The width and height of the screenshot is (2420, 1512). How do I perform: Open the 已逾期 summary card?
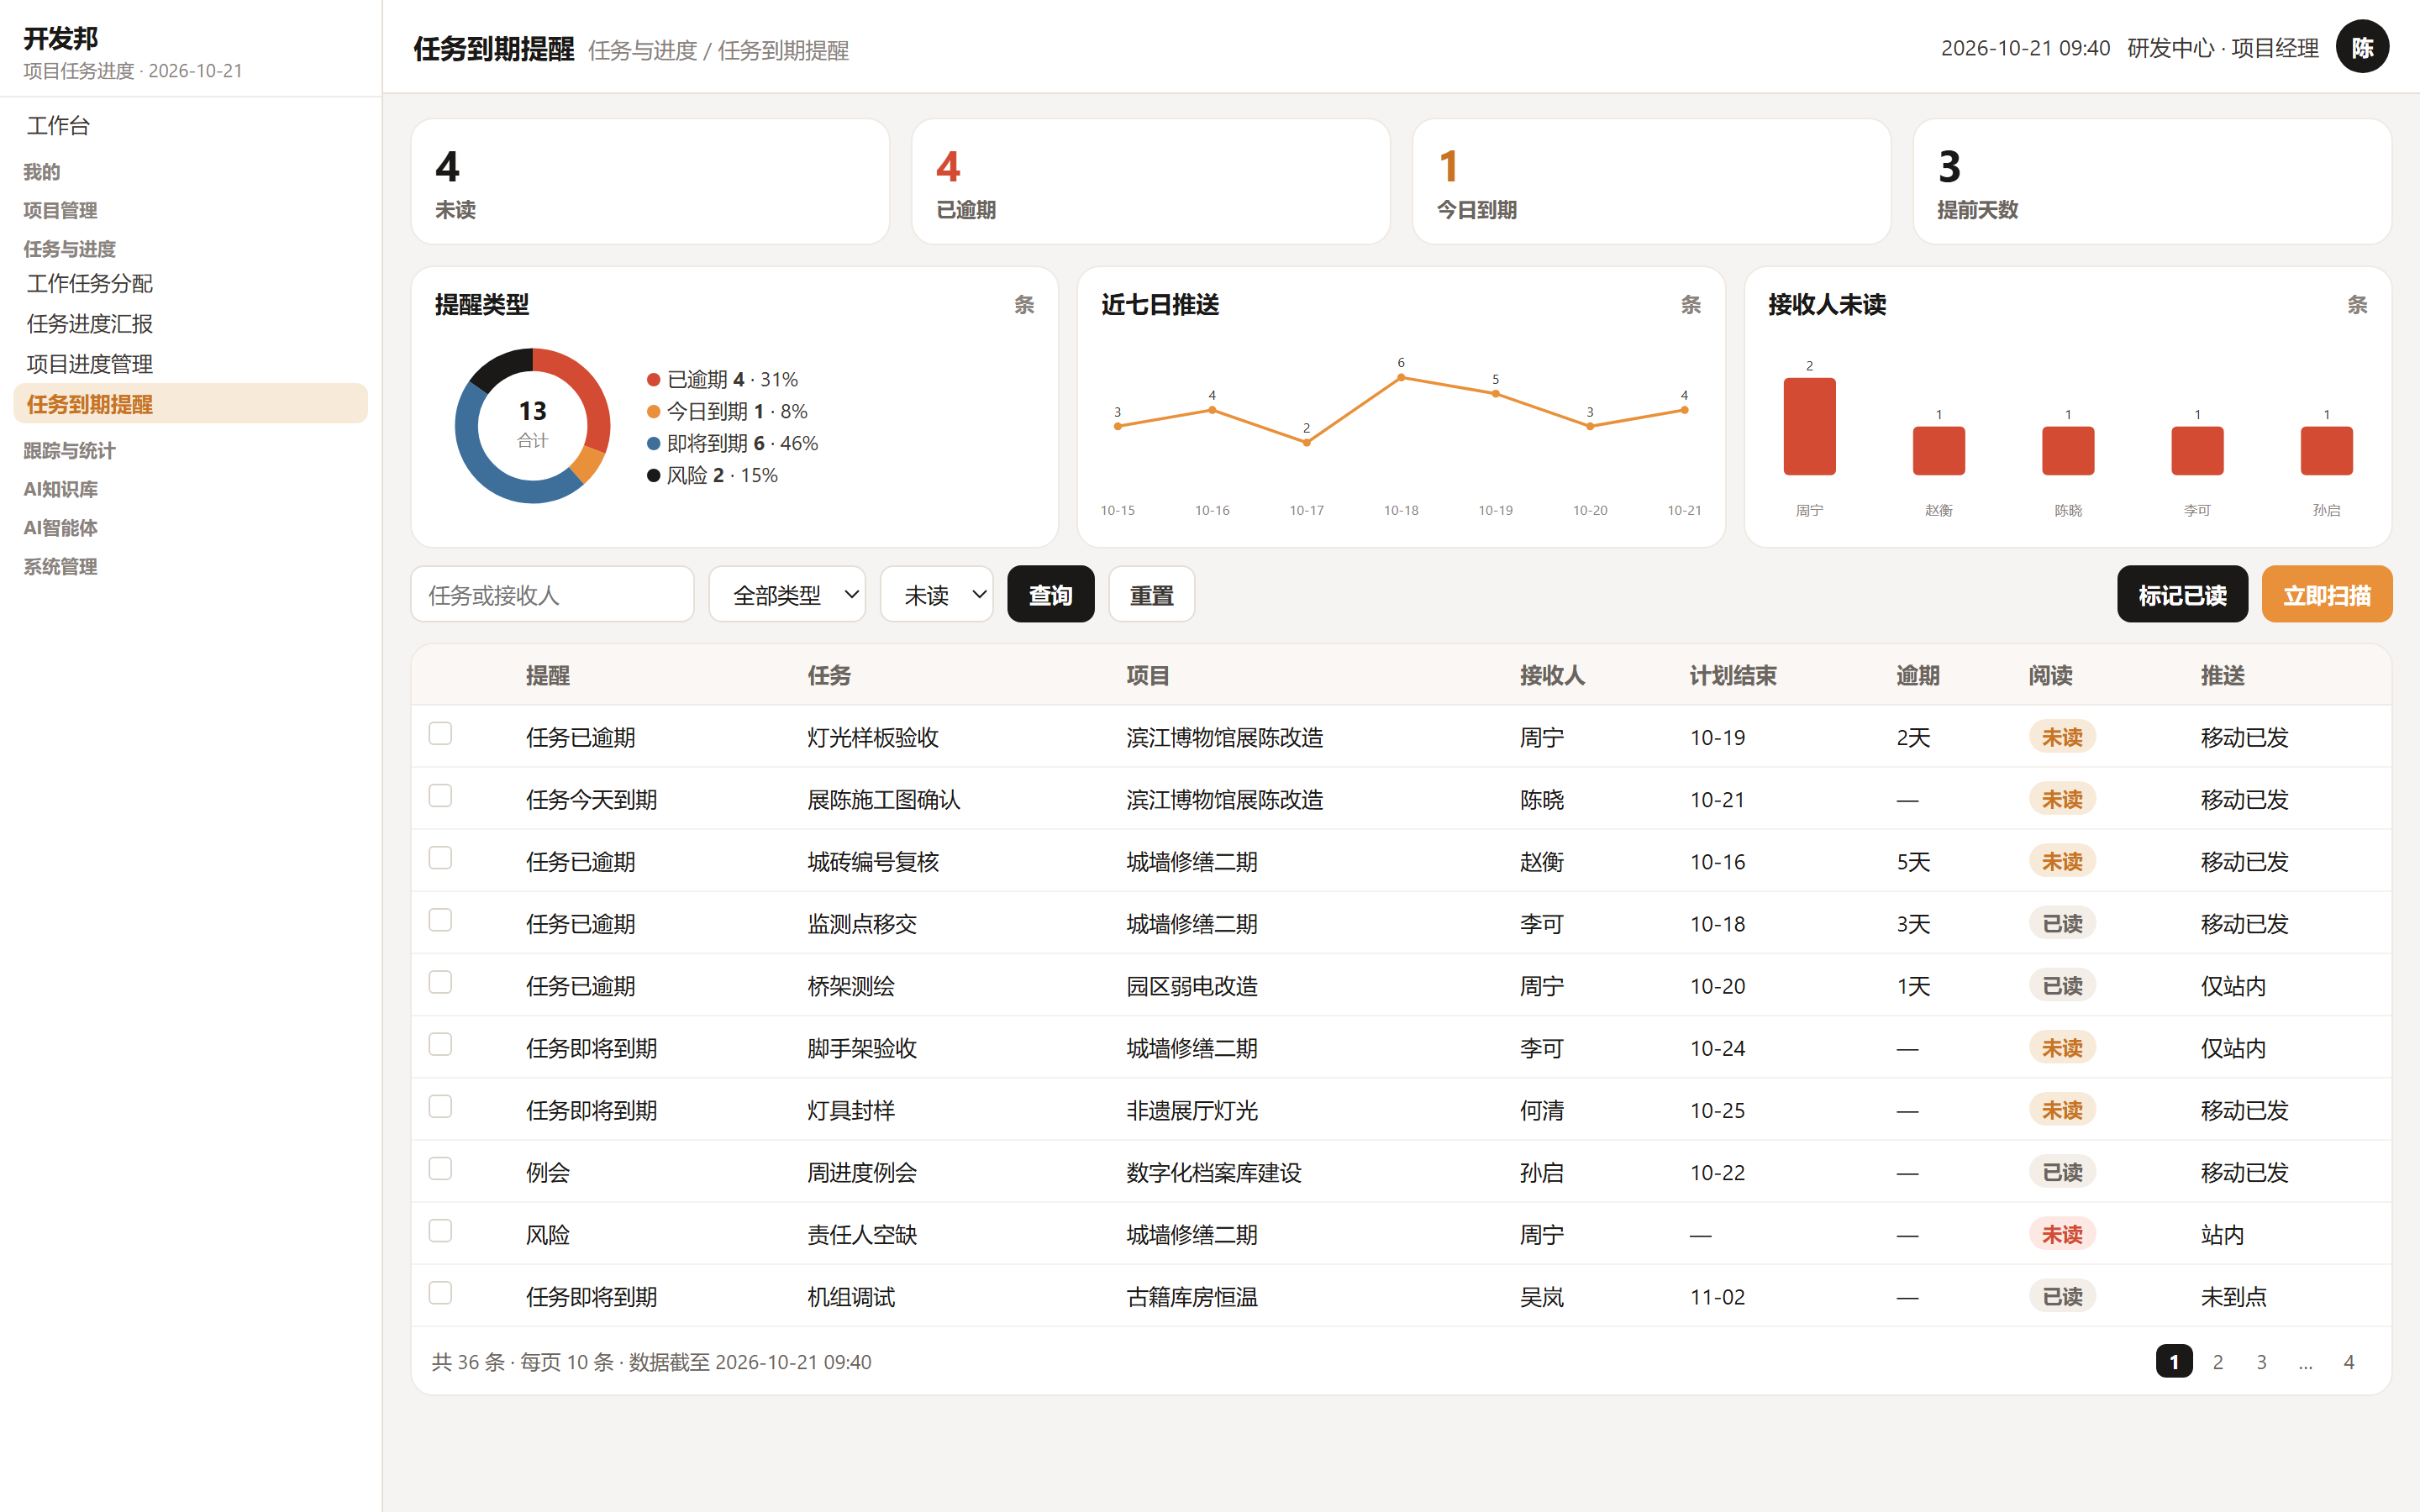pyautogui.click(x=1150, y=181)
